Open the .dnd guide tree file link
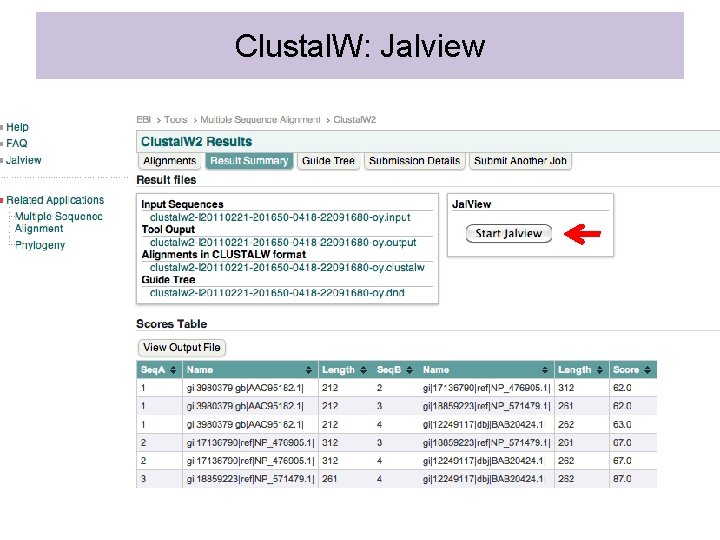 pyautogui.click(x=277, y=292)
